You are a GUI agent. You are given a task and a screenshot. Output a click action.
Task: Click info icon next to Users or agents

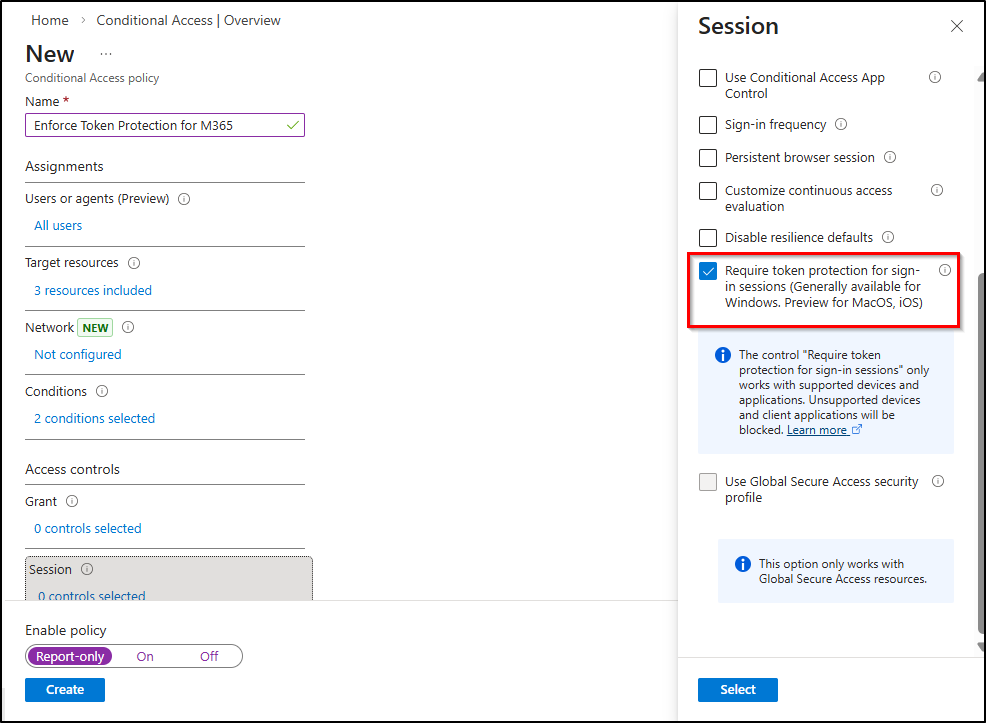point(184,199)
